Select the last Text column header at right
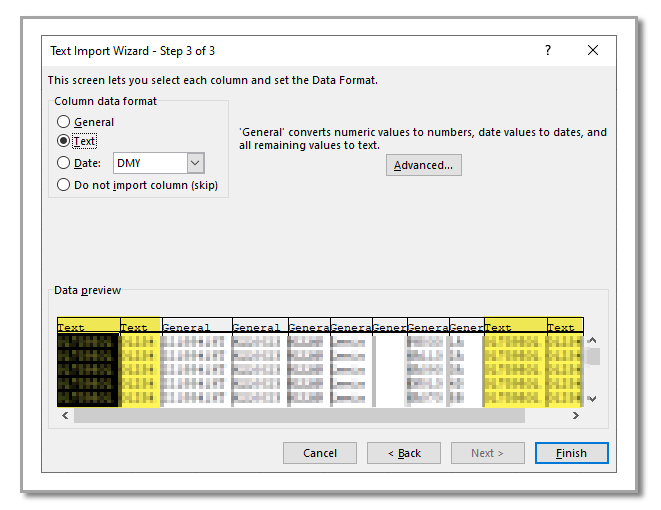Image resolution: width=661 pixels, height=510 pixels. click(565, 325)
